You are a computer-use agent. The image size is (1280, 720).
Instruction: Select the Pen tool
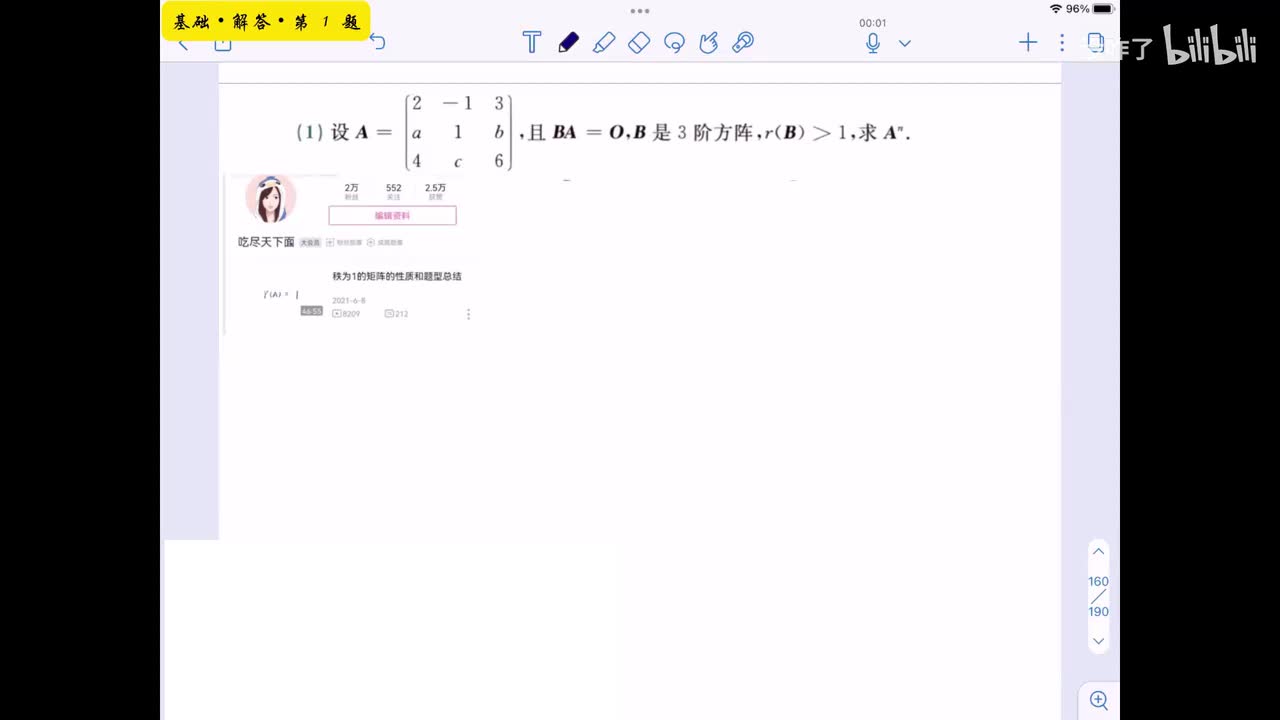point(568,42)
